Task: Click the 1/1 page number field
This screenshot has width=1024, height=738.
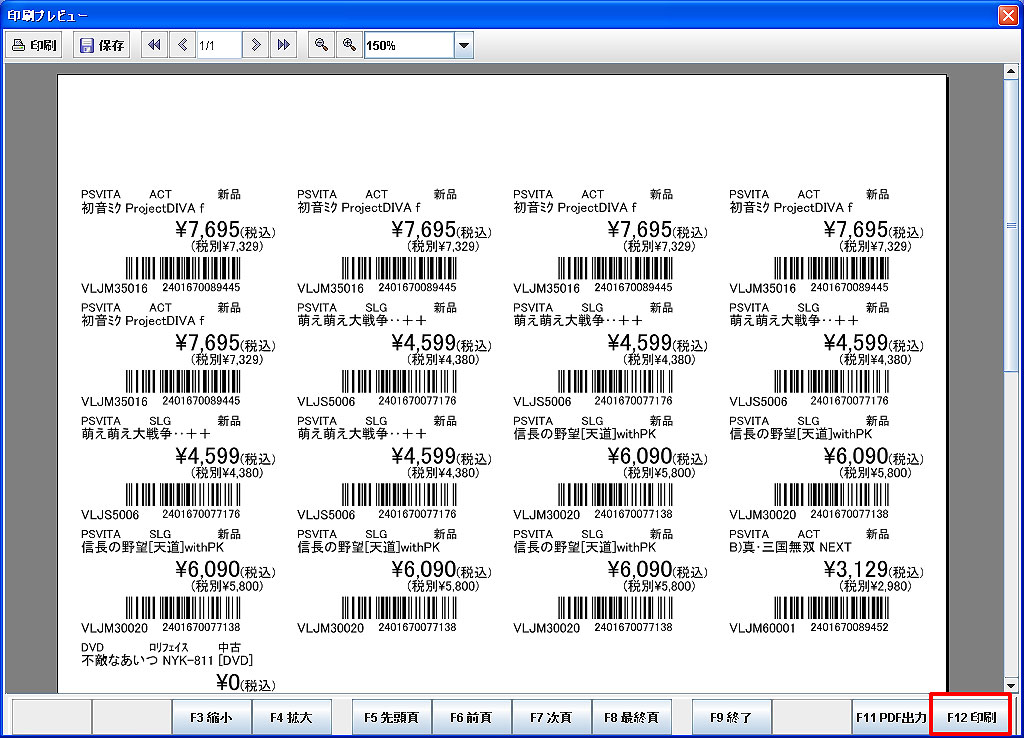Action: (218, 45)
